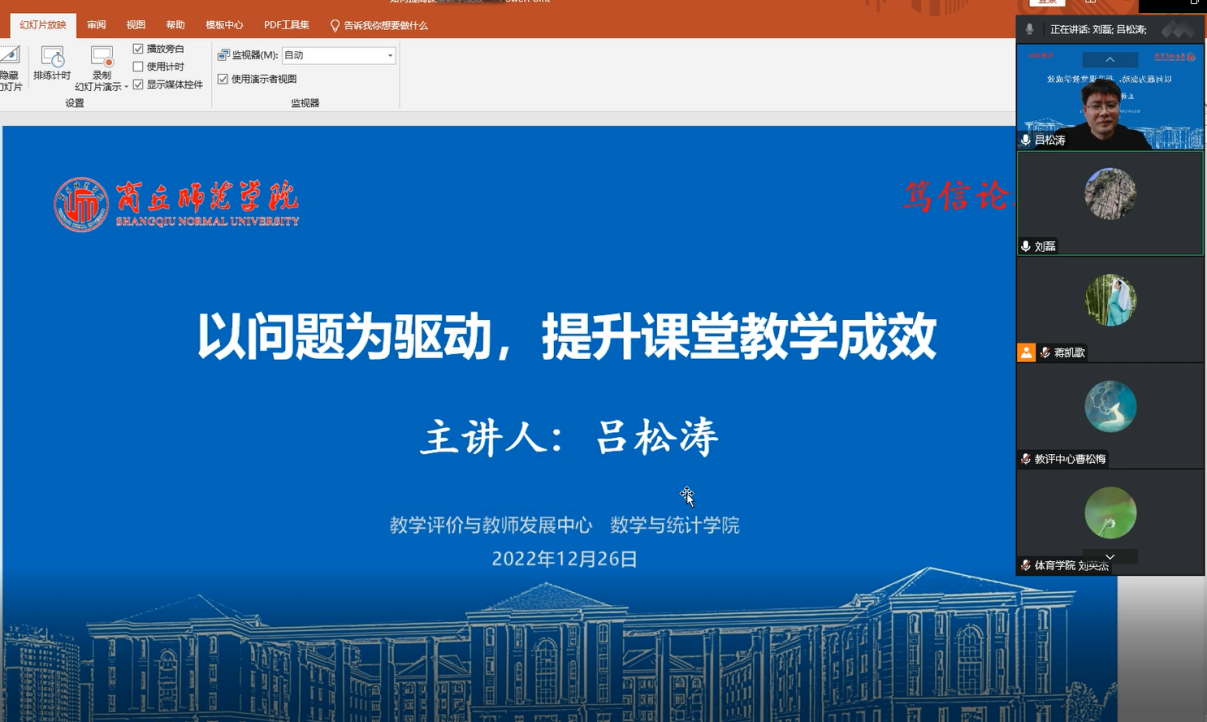Click the 排练计时 rehearse timings icon
Screen dimensions: 1207x722
[x=52, y=57]
